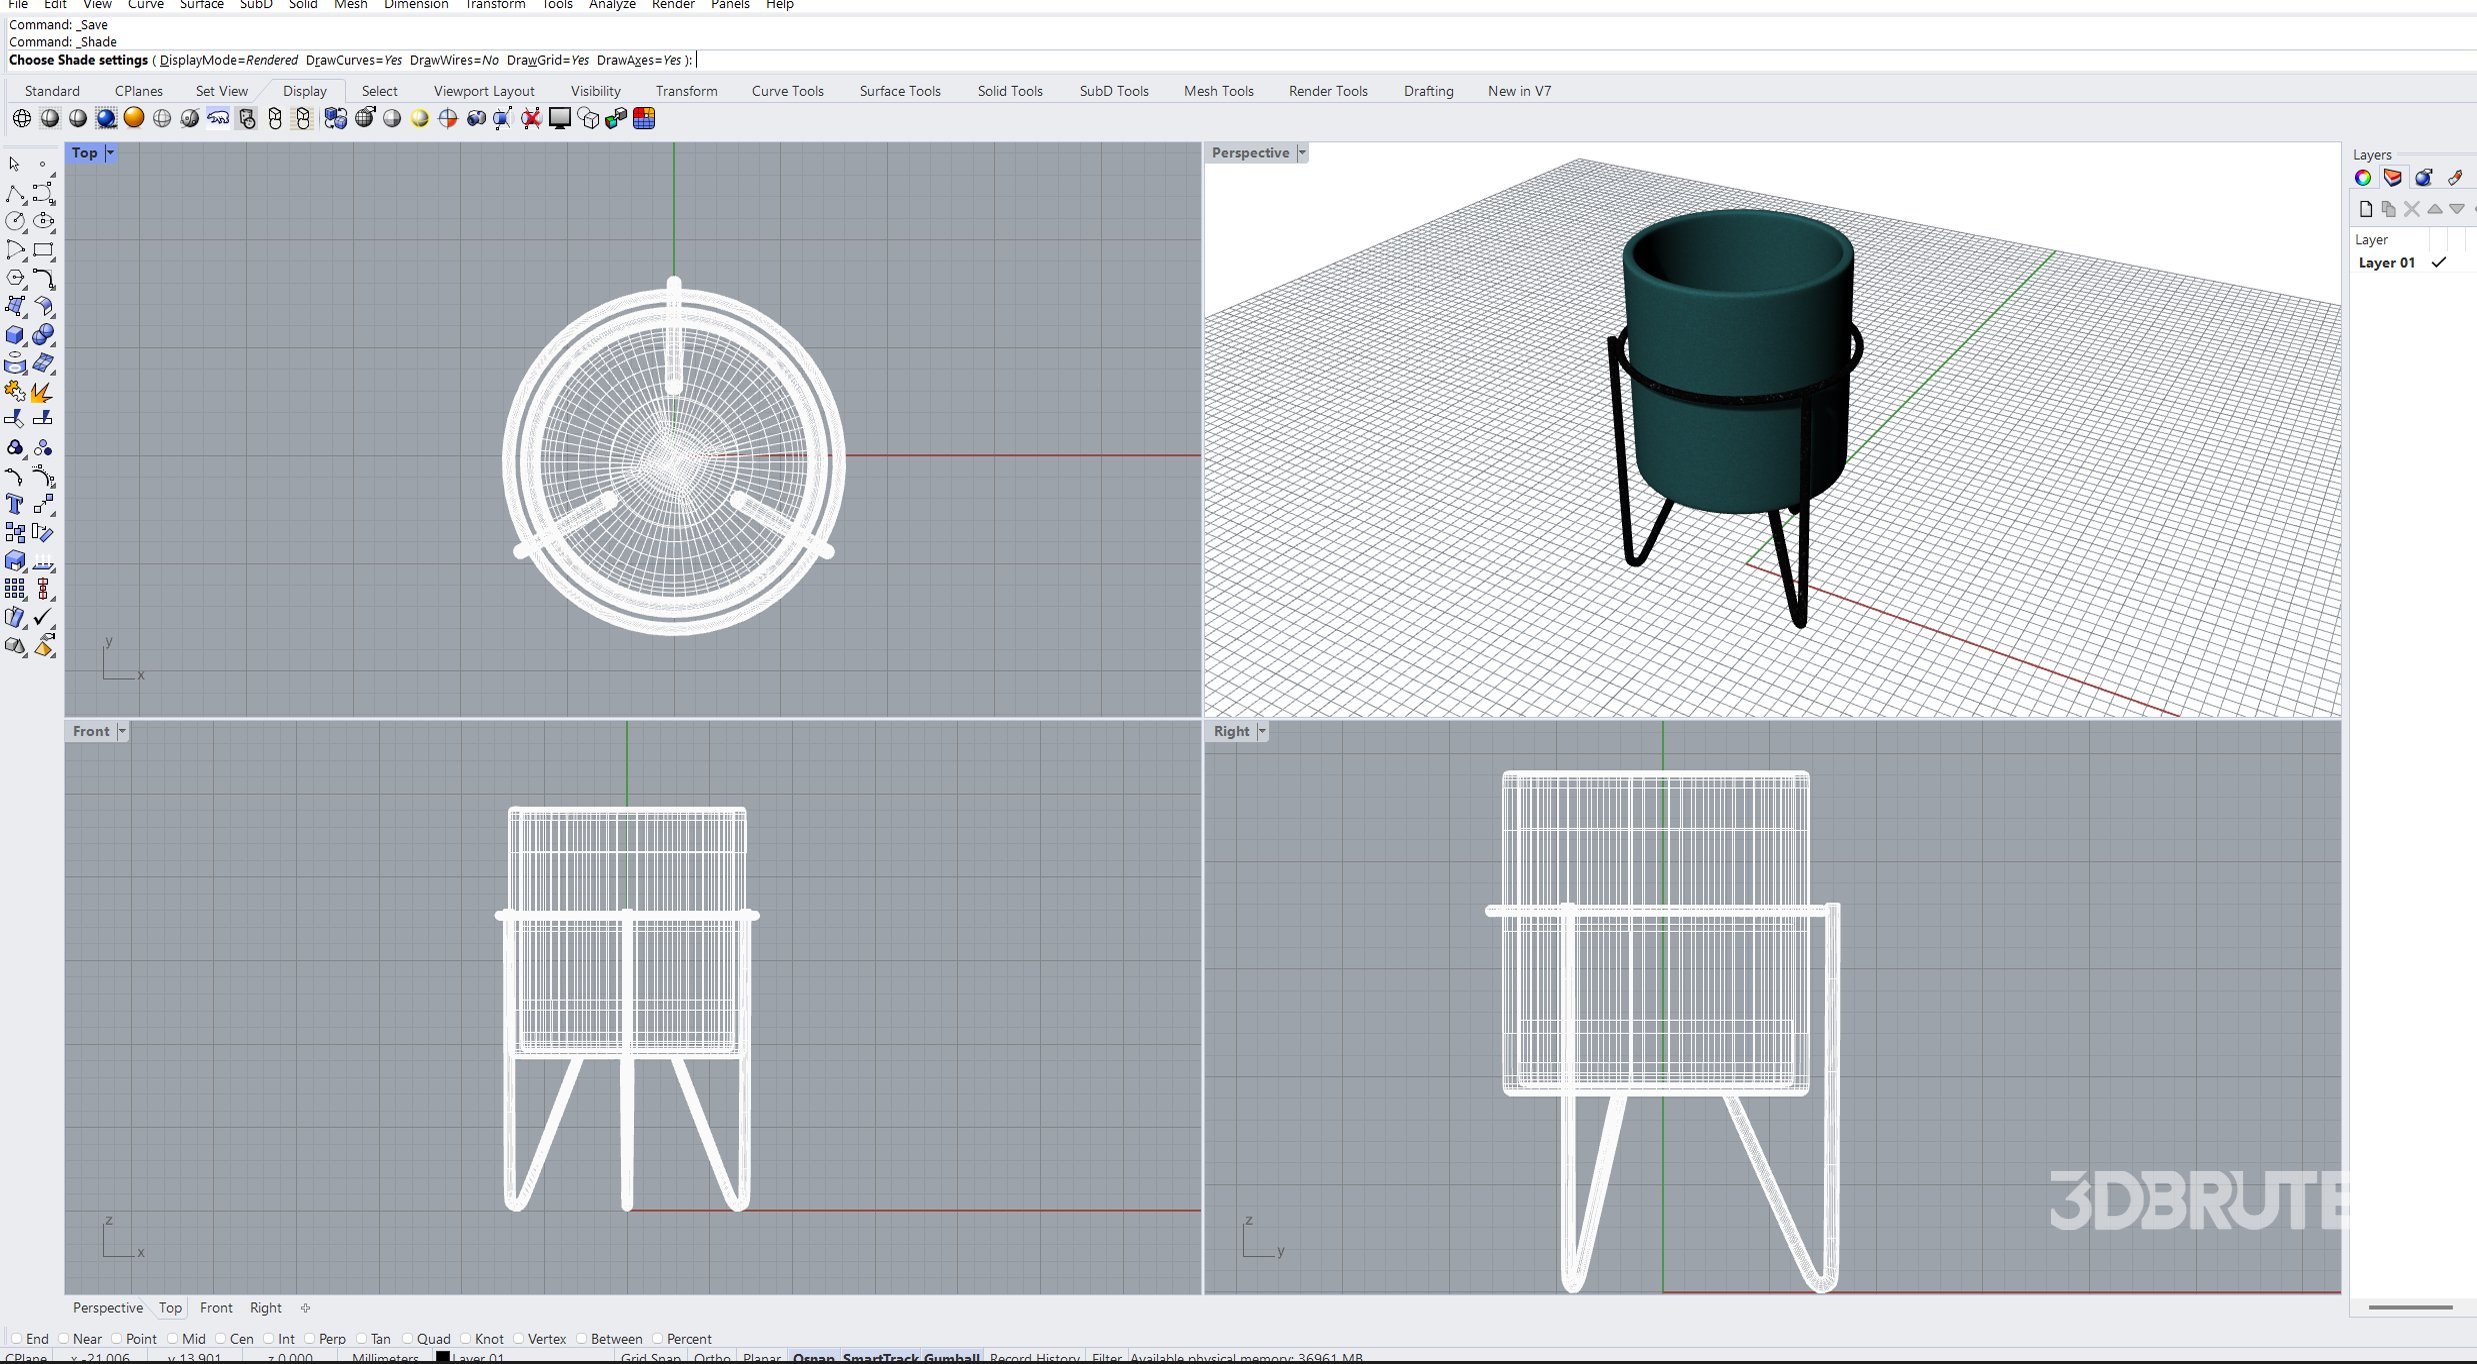This screenshot has height=1364, width=2477.
Task: Create new layer with blank page icon
Action: pos(2365,209)
